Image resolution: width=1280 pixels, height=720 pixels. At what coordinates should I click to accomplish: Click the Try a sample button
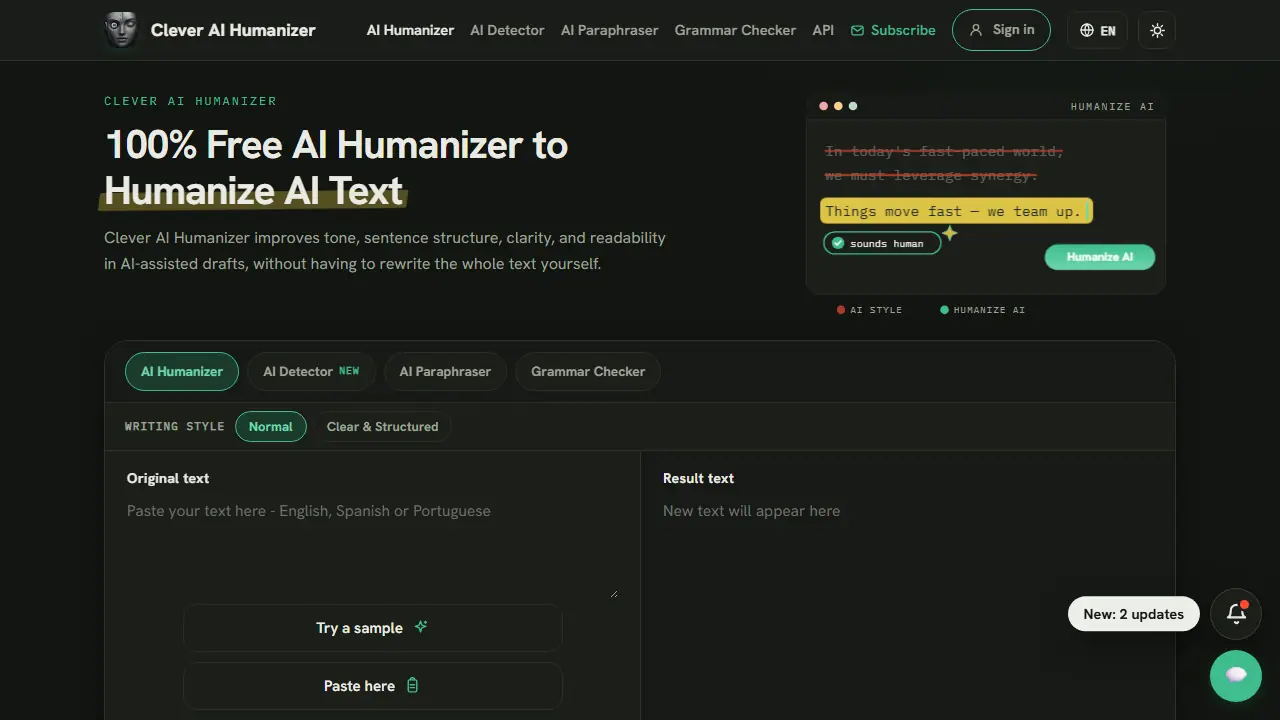tap(372, 628)
